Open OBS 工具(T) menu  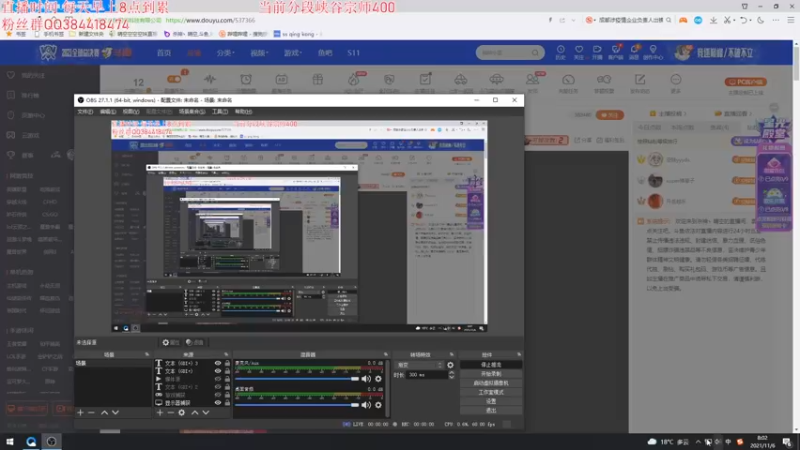pyautogui.click(x=220, y=111)
